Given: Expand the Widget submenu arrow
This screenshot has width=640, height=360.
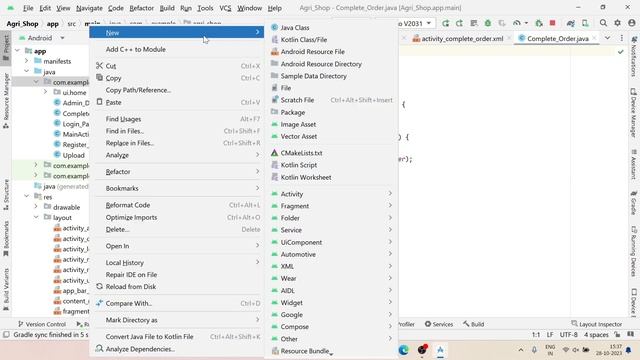Looking at the screenshot, I should 390,302.
